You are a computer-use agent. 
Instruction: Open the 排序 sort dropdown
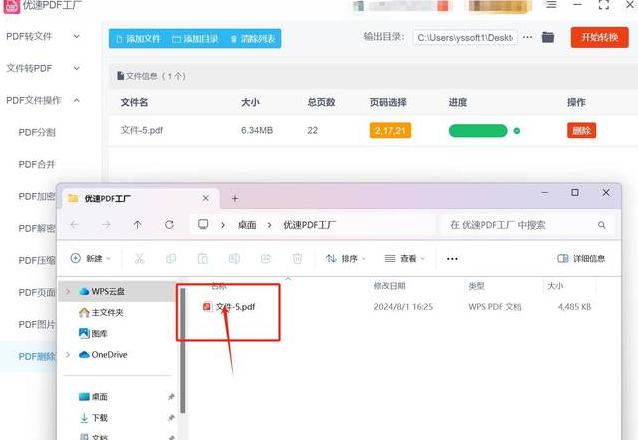pos(346,258)
